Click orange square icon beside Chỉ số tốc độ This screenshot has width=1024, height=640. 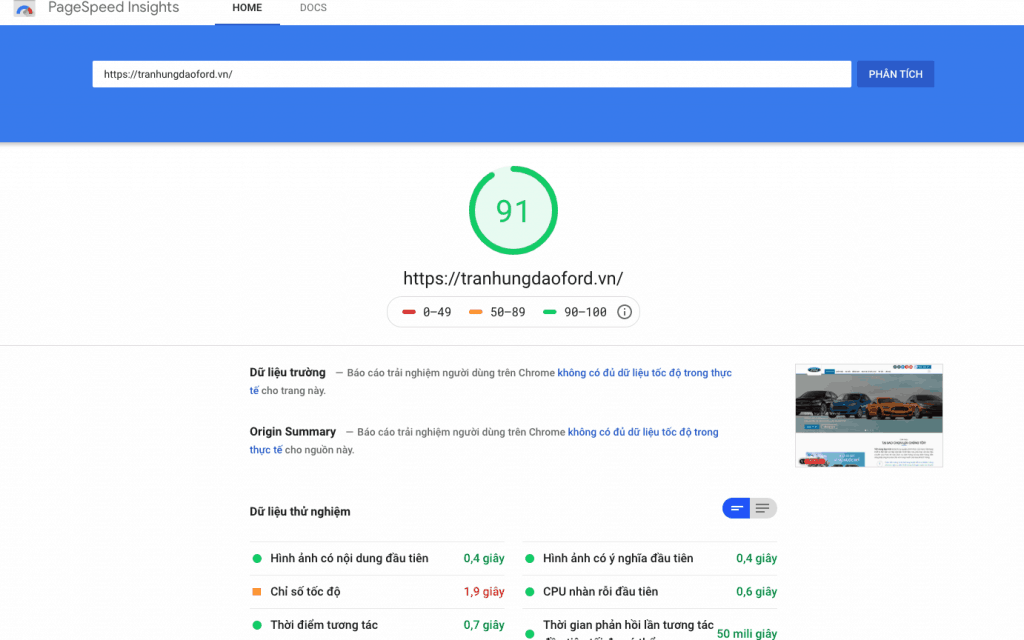point(257,592)
